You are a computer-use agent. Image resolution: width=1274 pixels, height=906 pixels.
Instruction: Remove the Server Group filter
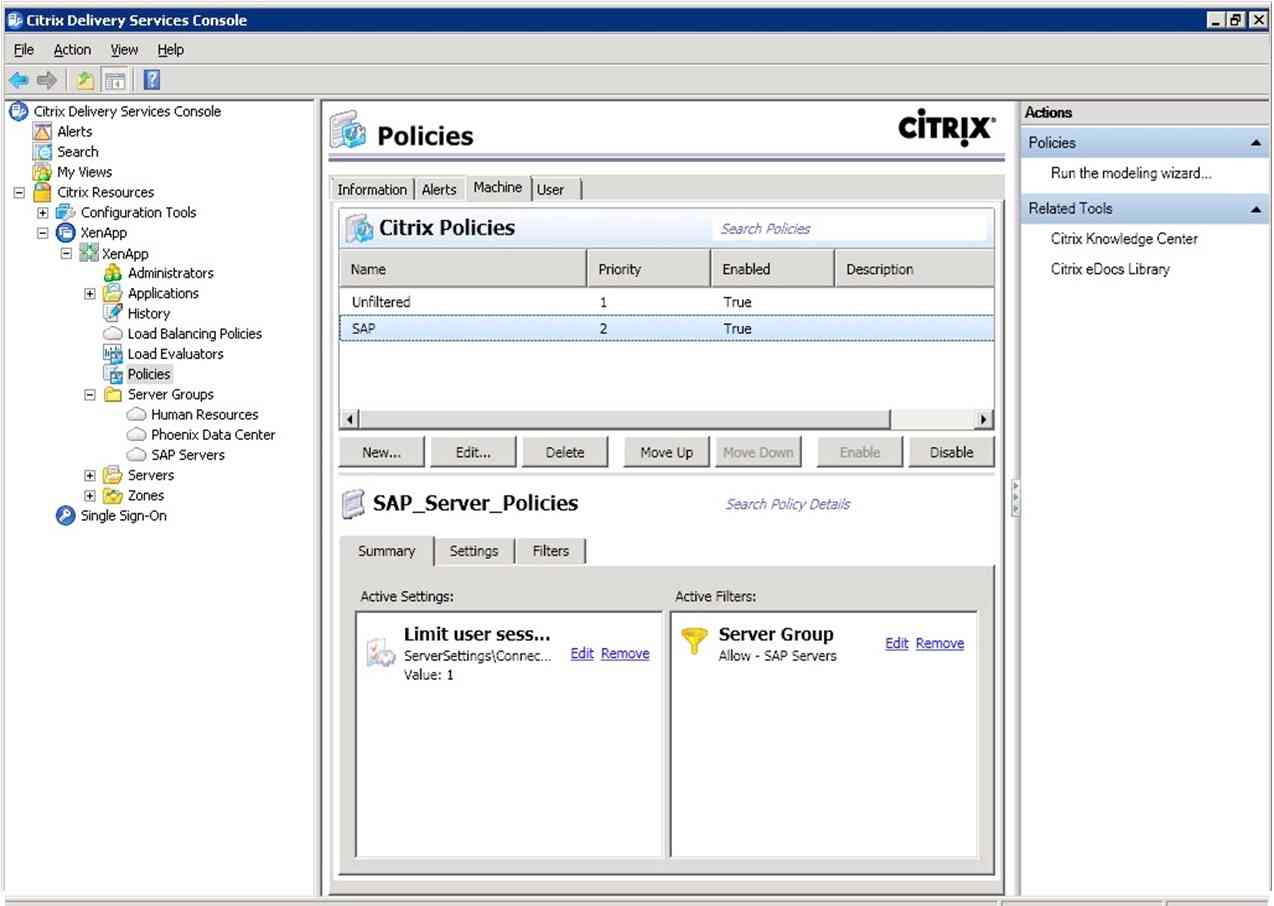[939, 643]
